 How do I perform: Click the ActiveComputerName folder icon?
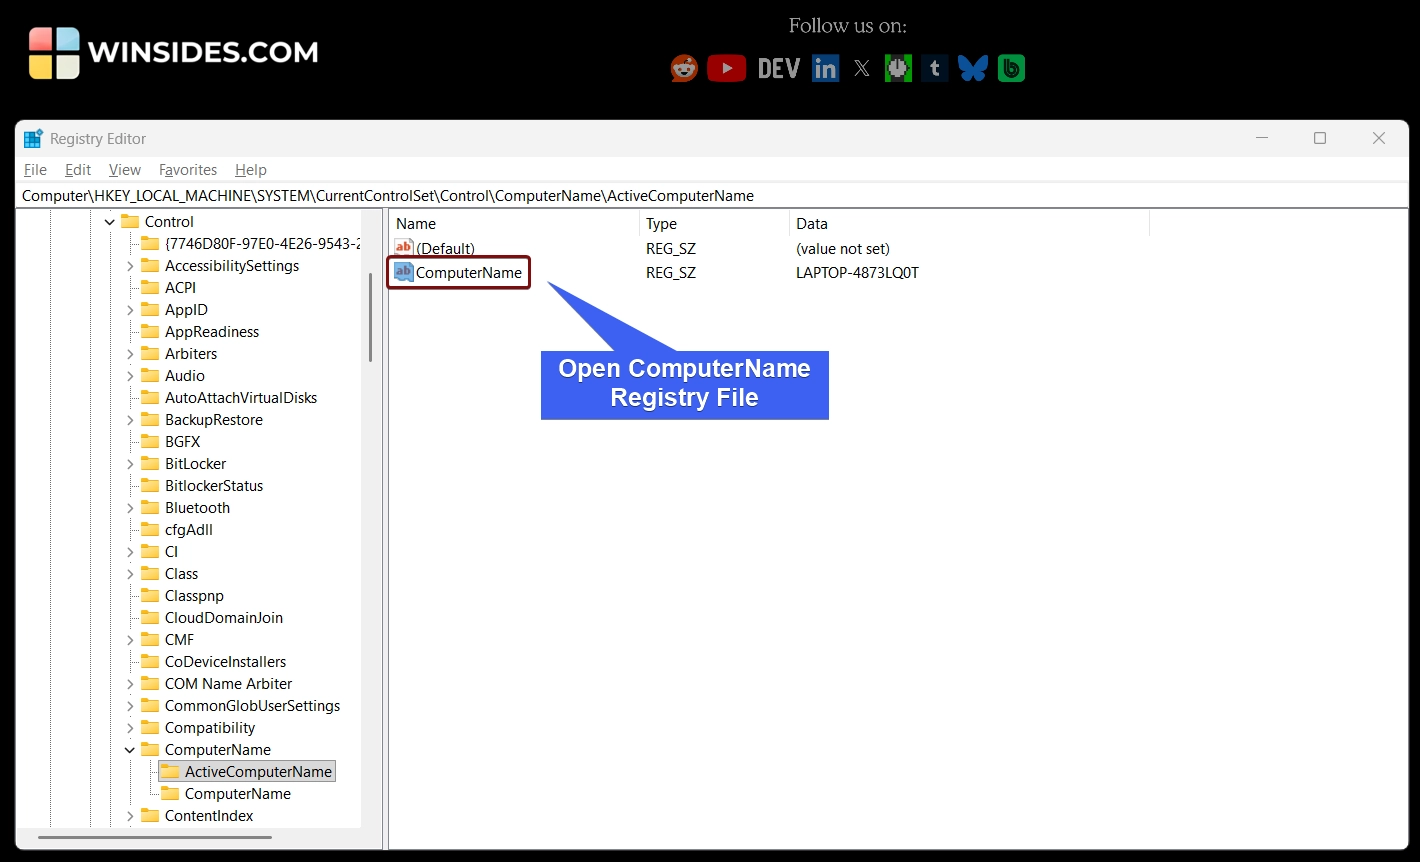169,771
